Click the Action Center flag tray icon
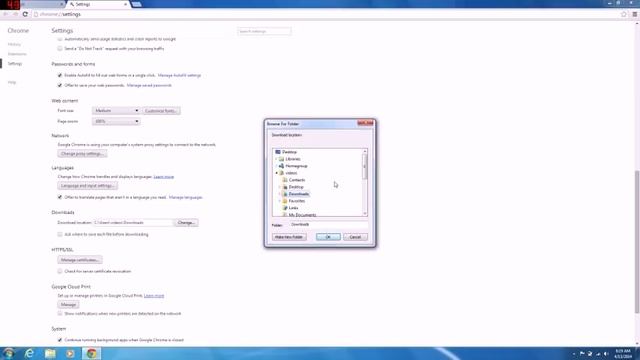Viewport: 640px width, 360px height. tap(582, 353)
